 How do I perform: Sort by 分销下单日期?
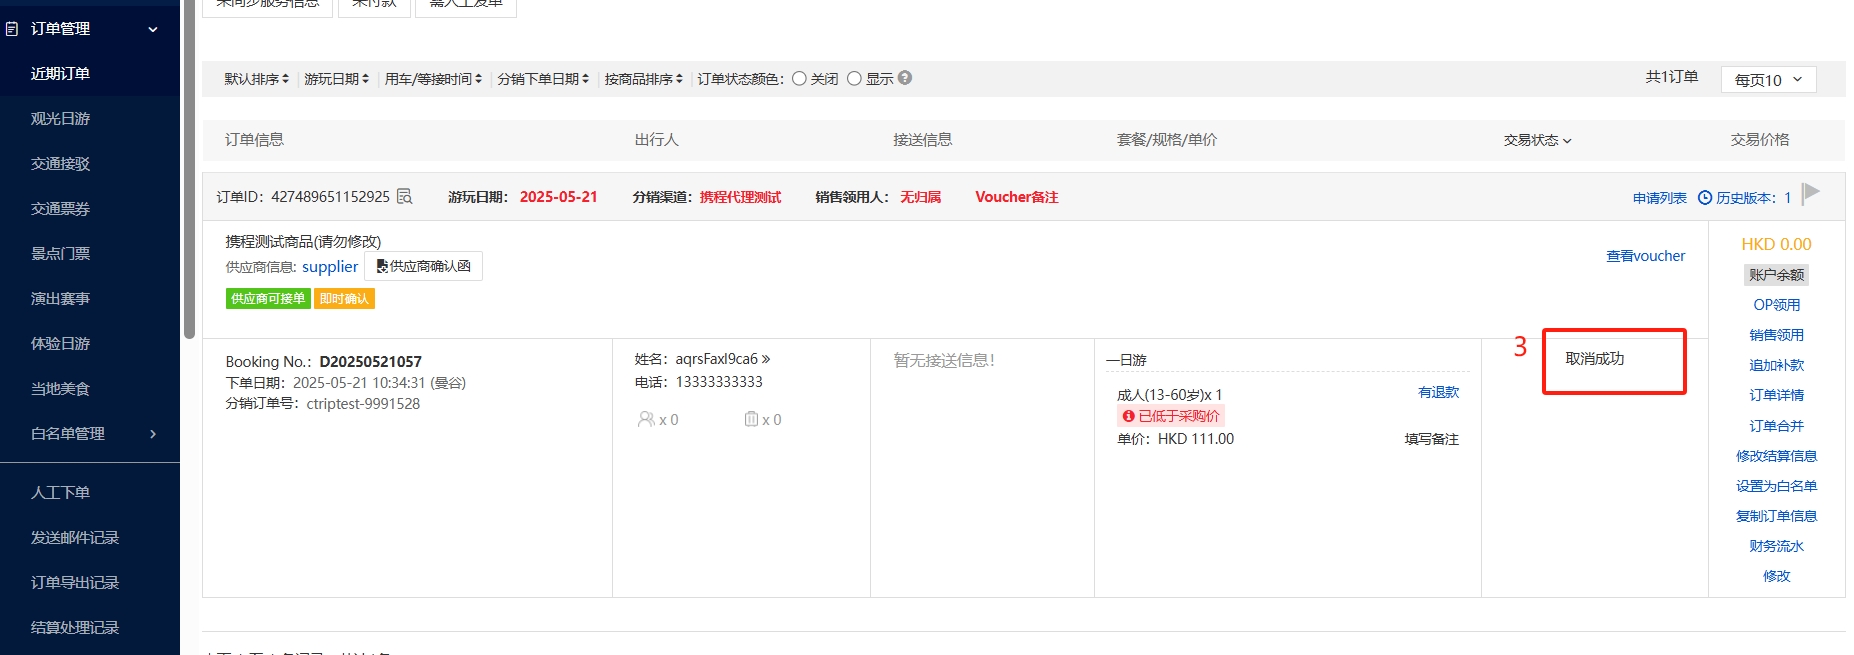pos(544,79)
